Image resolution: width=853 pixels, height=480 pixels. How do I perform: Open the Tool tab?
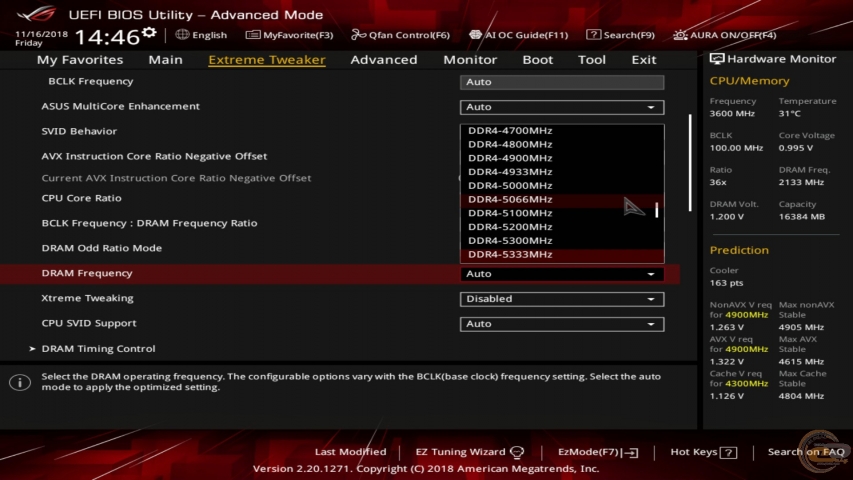tap(591, 60)
